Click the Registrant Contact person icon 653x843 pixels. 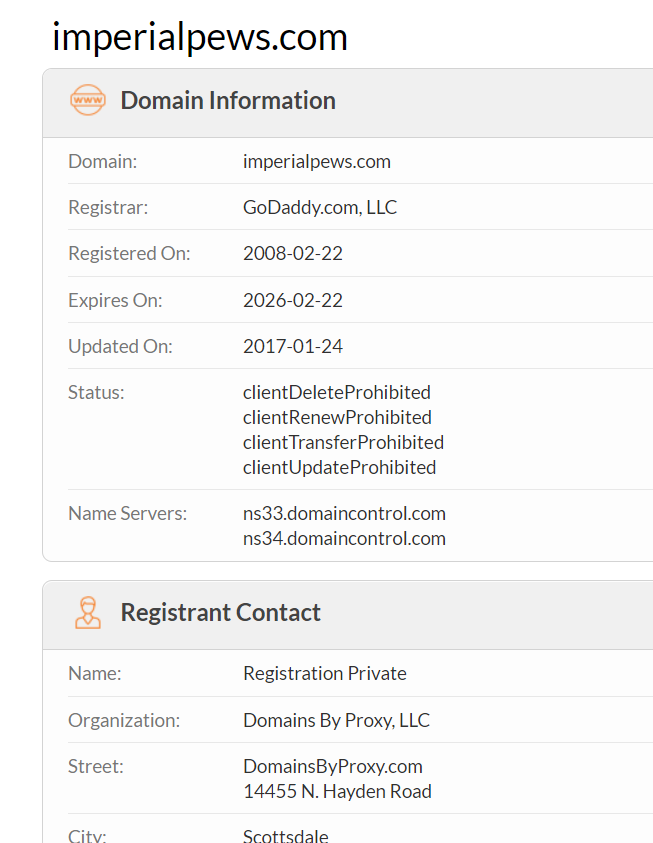click(88, 613)
